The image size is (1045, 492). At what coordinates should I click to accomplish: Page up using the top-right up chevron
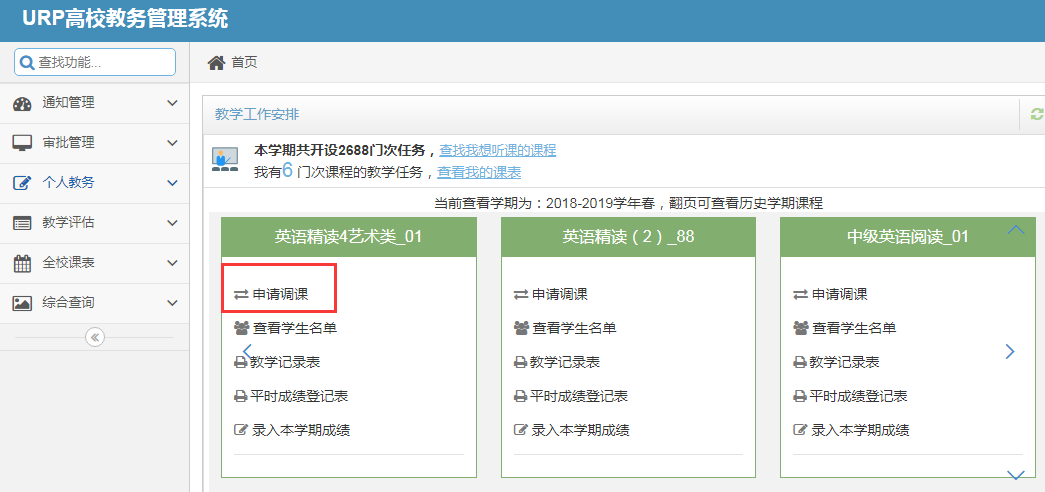tap(1016, 230)
